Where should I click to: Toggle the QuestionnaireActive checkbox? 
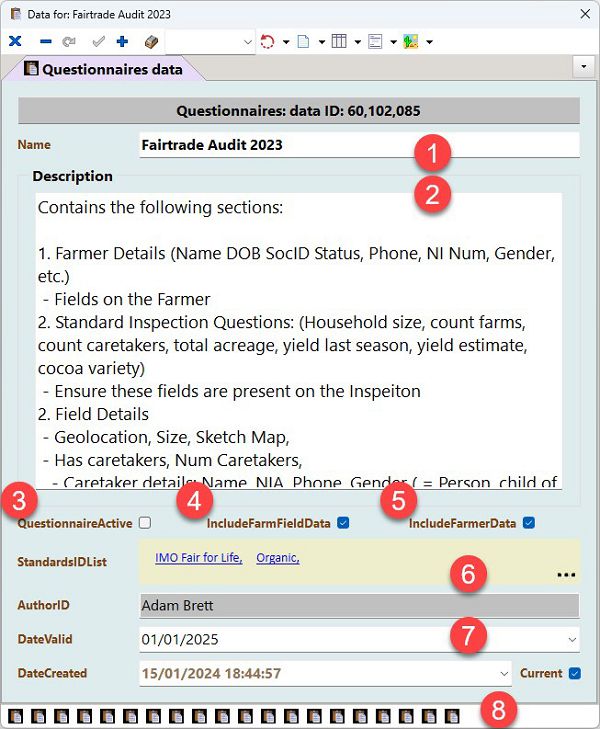(x=145, y=523)
